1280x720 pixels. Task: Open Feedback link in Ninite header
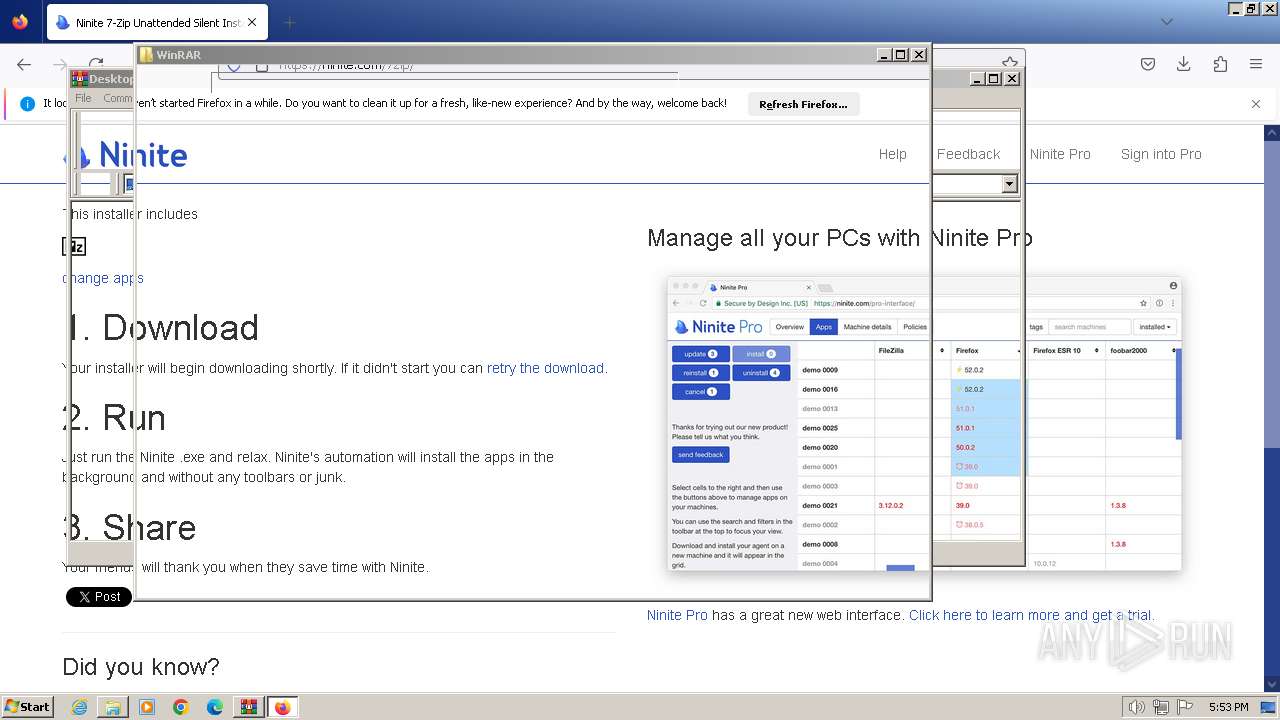tap(968, 154)
